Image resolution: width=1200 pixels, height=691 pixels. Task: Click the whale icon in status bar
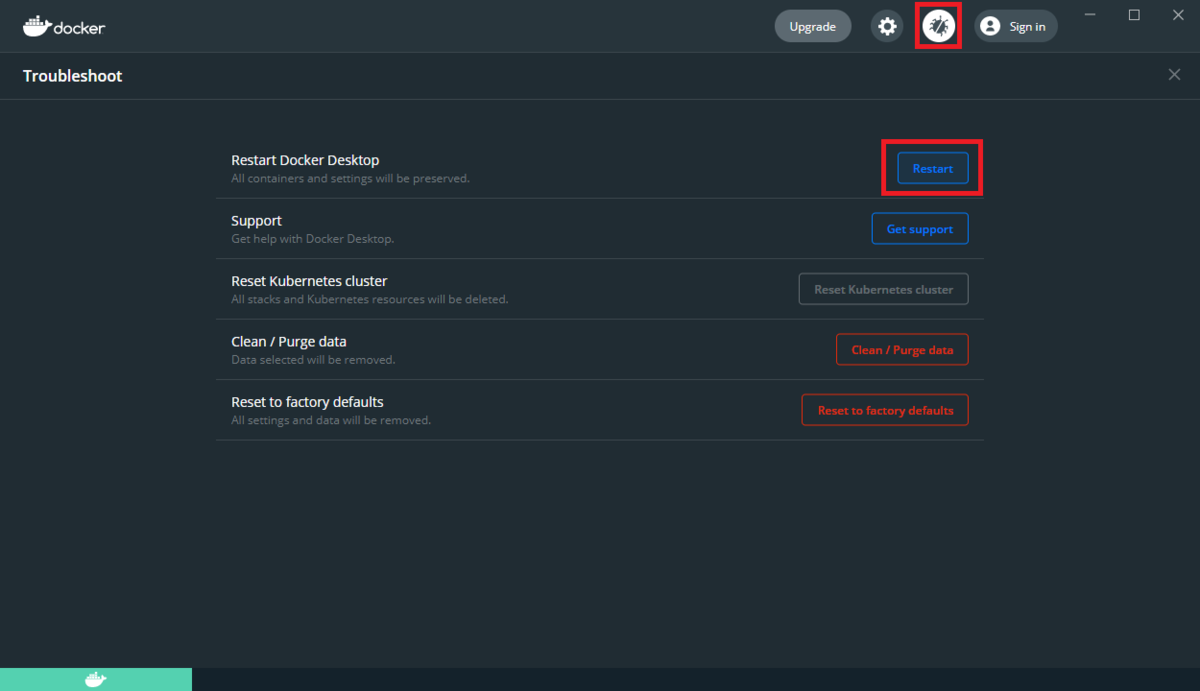point(95,680)
